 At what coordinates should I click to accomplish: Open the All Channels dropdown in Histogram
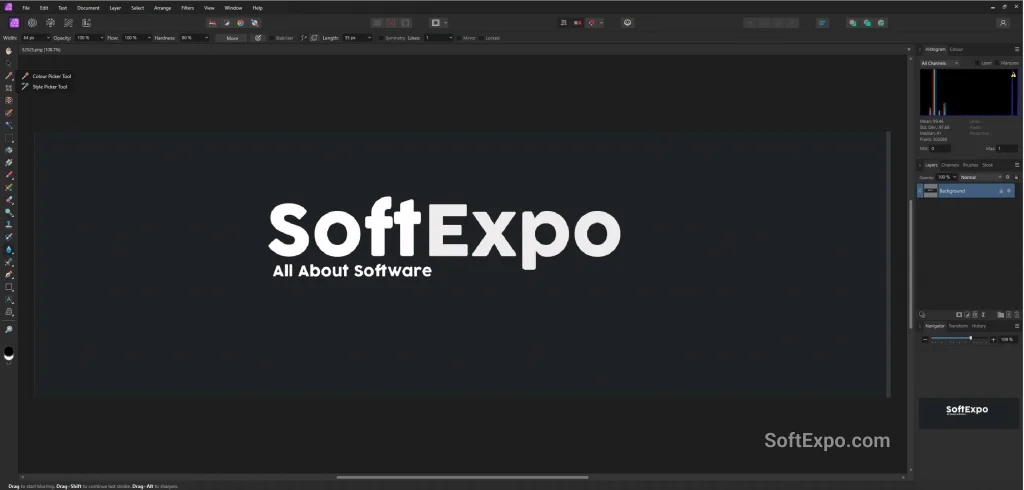click(938, 63)
